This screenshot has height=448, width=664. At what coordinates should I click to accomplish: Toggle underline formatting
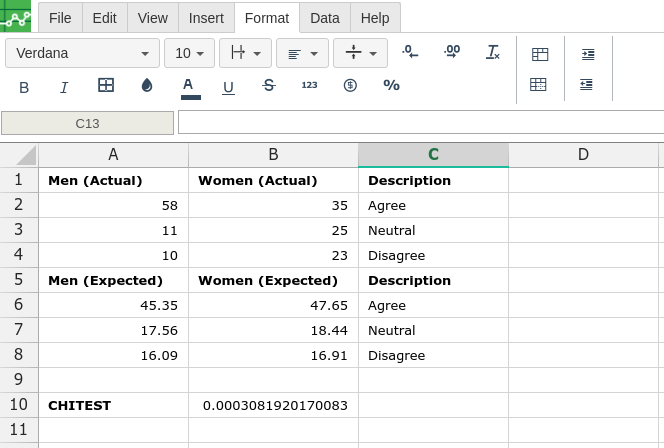tap(228, 87)
